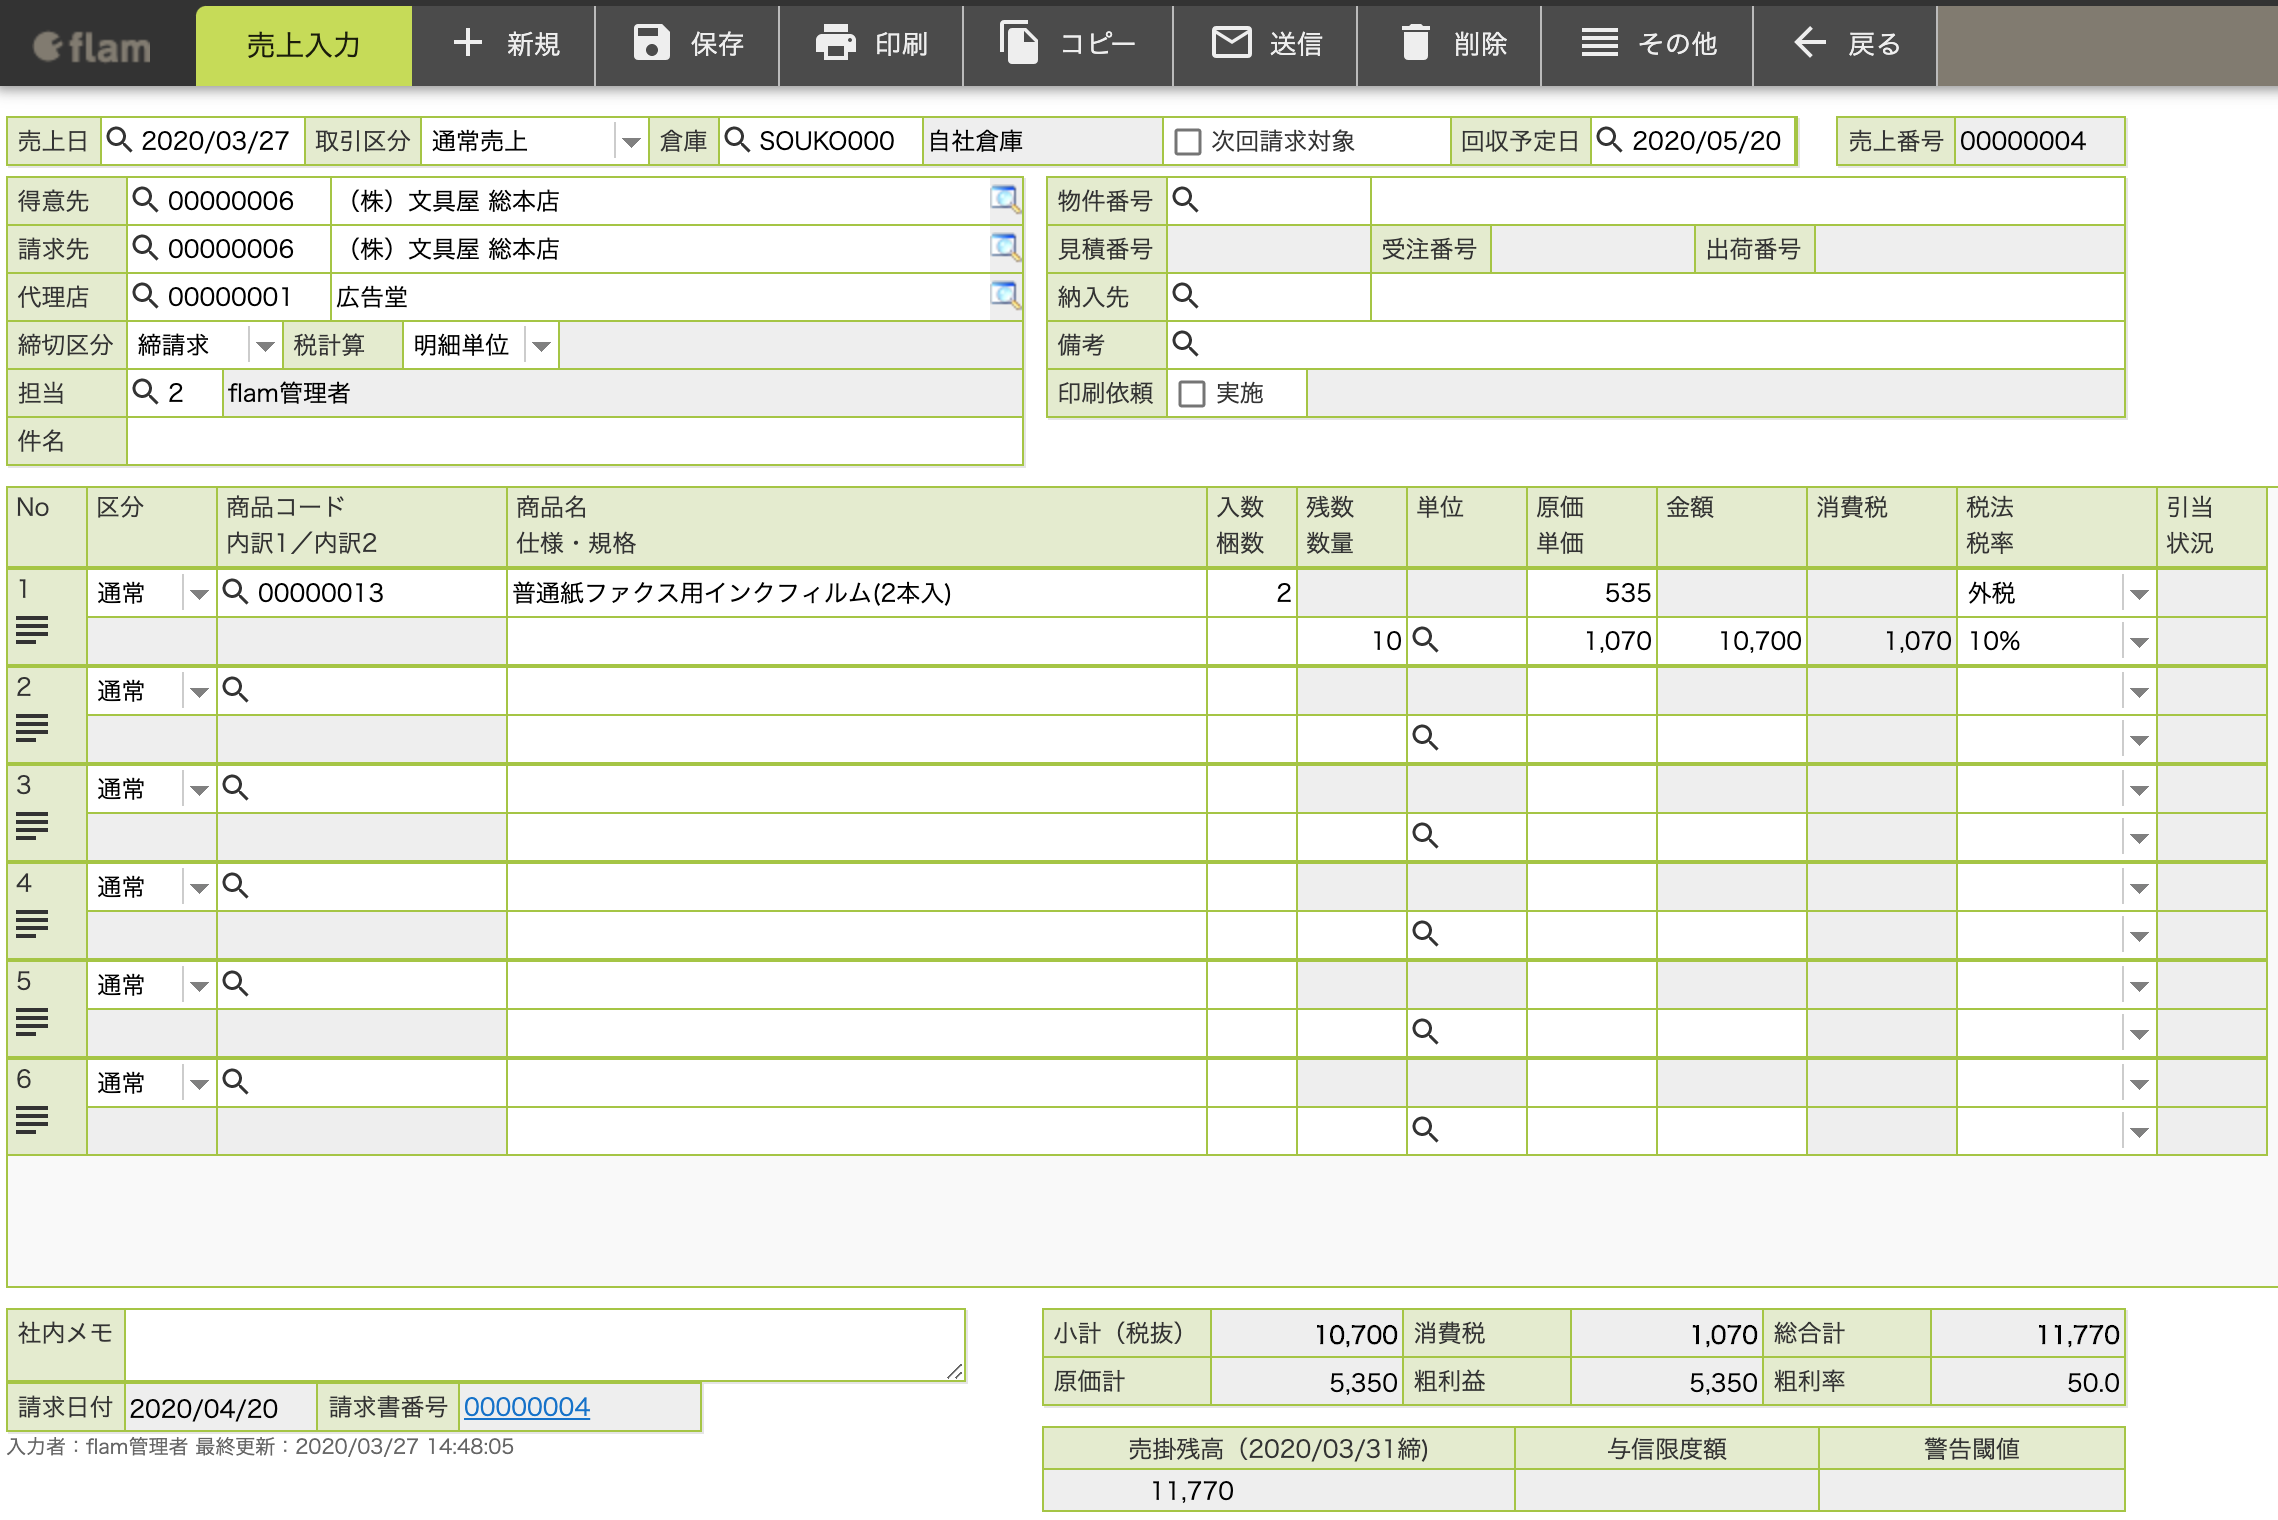Screen dimensions: 2278x1520
Task: Open row 2 区分 通常 dropdown
Action: 199,692
